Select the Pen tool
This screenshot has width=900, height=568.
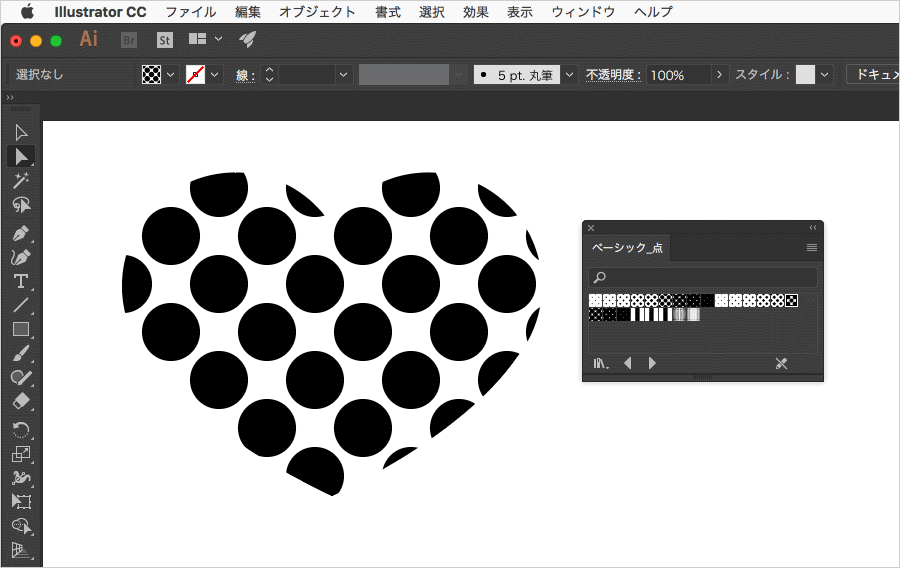21,234
